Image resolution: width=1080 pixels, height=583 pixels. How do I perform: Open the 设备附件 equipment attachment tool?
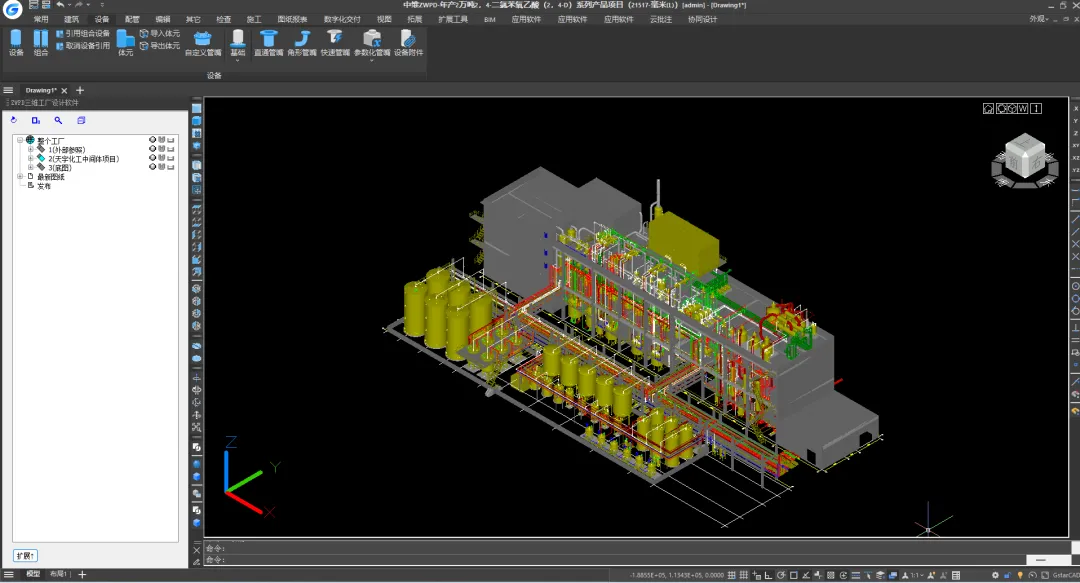click(408, 42)
